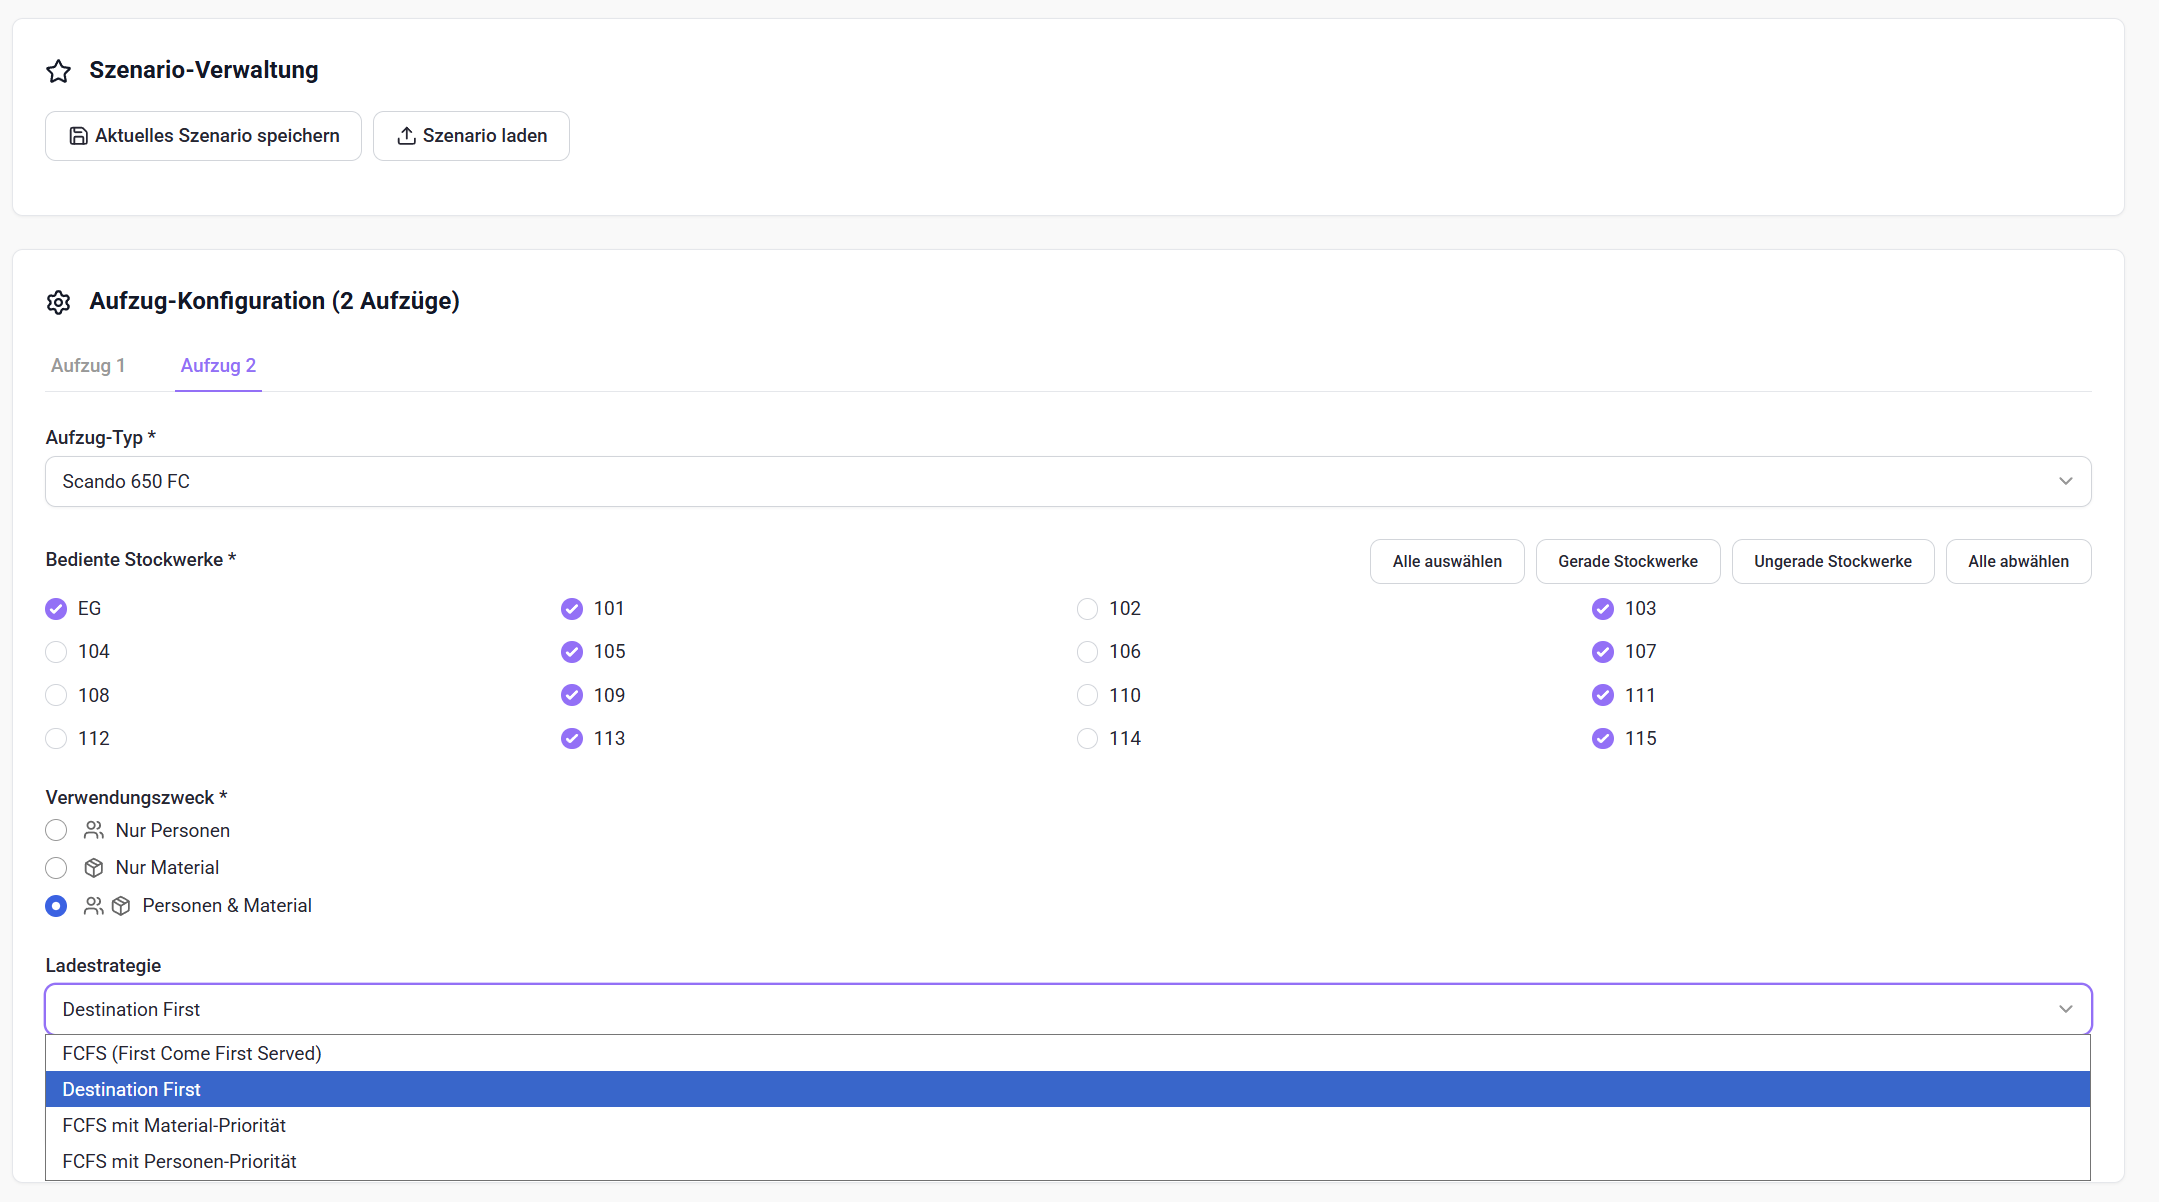Screen dimensions: 2159x1202
Task: Click Gerade Stockwerke button
Action: (1628, 562)
